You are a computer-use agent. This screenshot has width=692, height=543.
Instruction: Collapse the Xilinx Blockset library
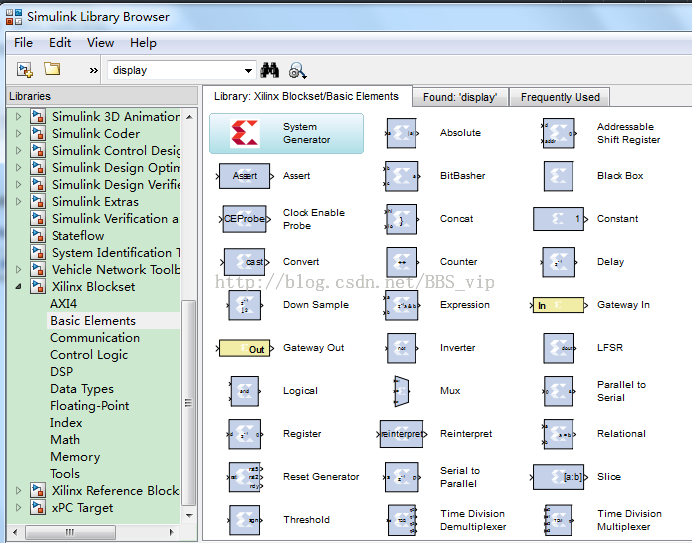coord(18,287)
